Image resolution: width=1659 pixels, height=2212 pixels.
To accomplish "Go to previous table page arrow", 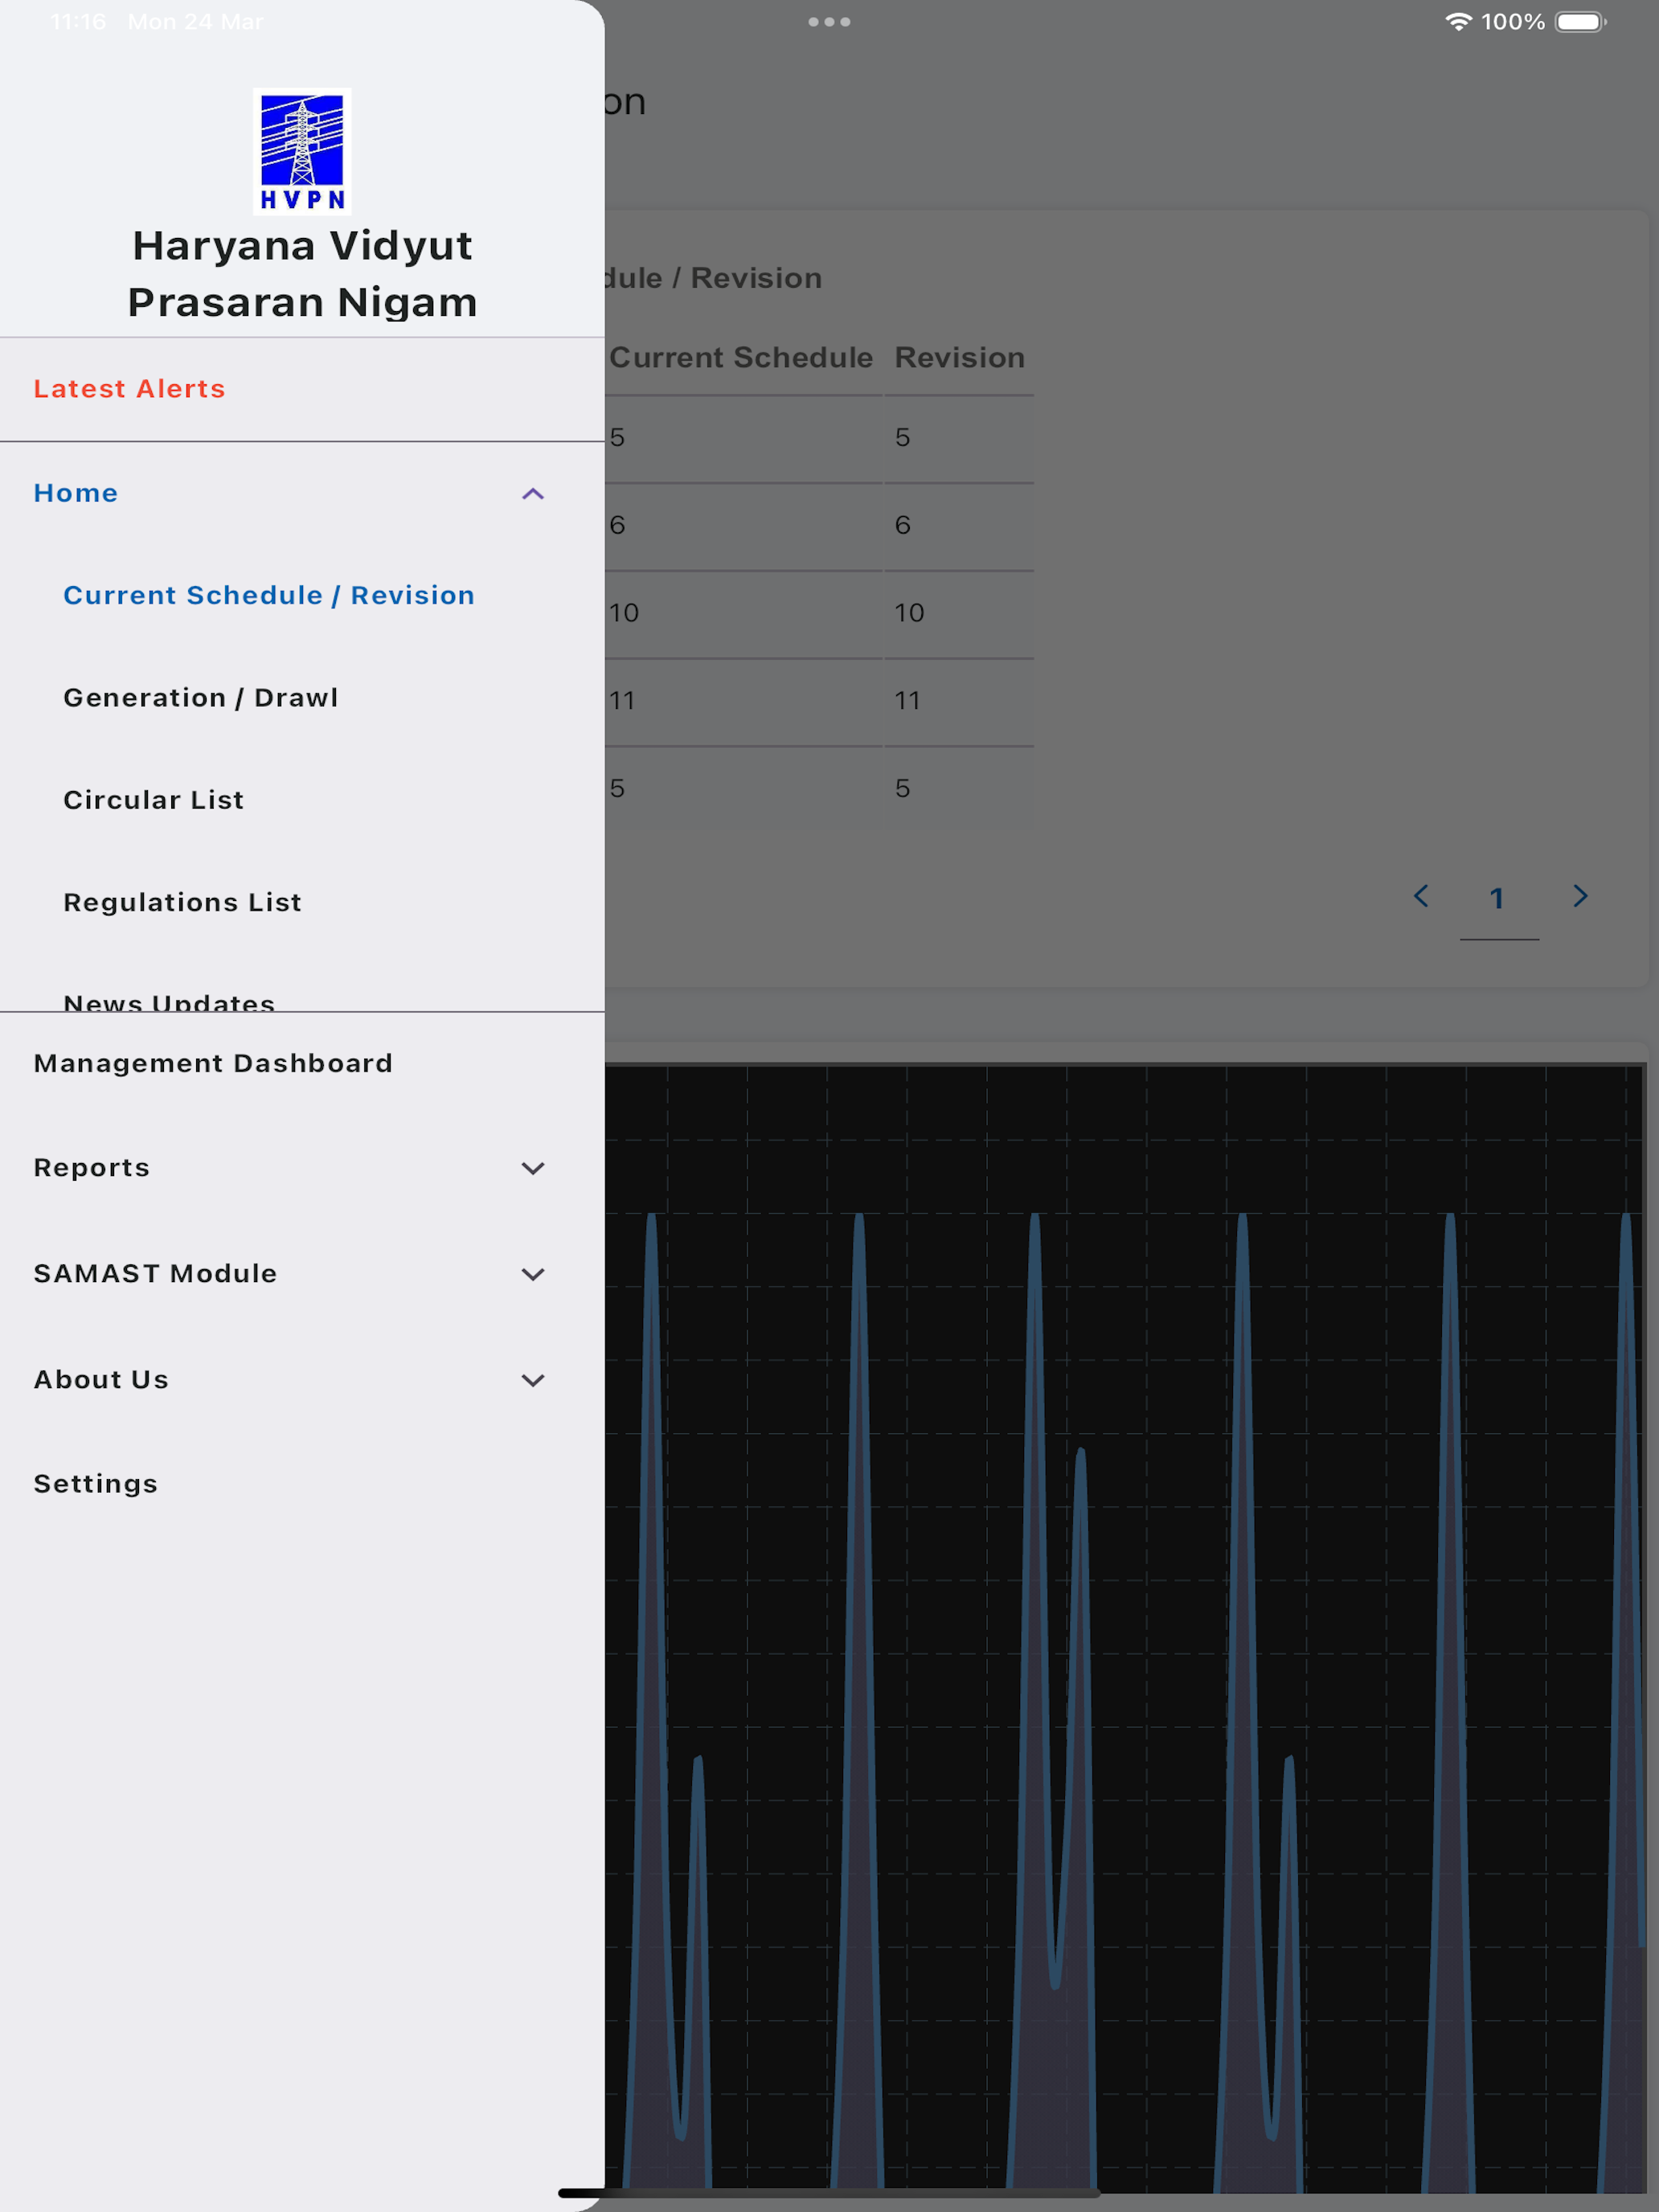I will [1420, 896].
